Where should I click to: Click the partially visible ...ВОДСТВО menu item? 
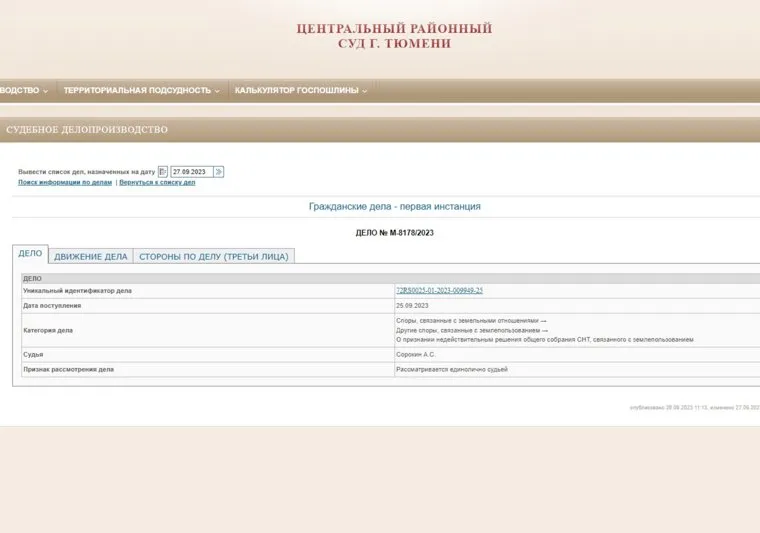pos(19,91)
